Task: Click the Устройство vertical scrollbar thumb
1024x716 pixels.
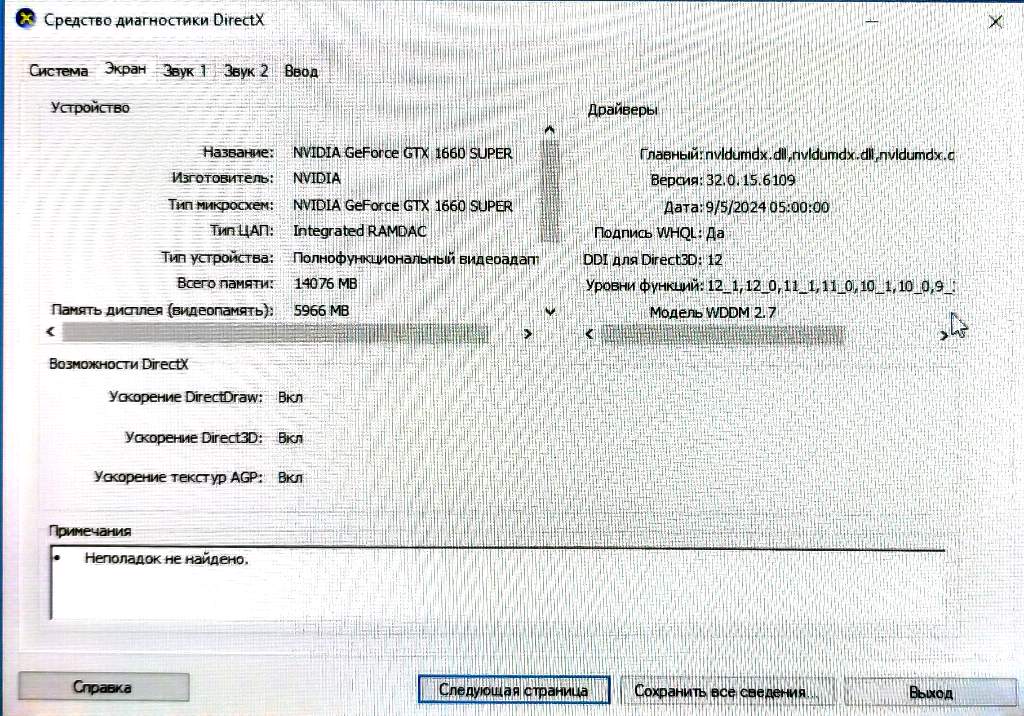Action: tap(549, 190)
